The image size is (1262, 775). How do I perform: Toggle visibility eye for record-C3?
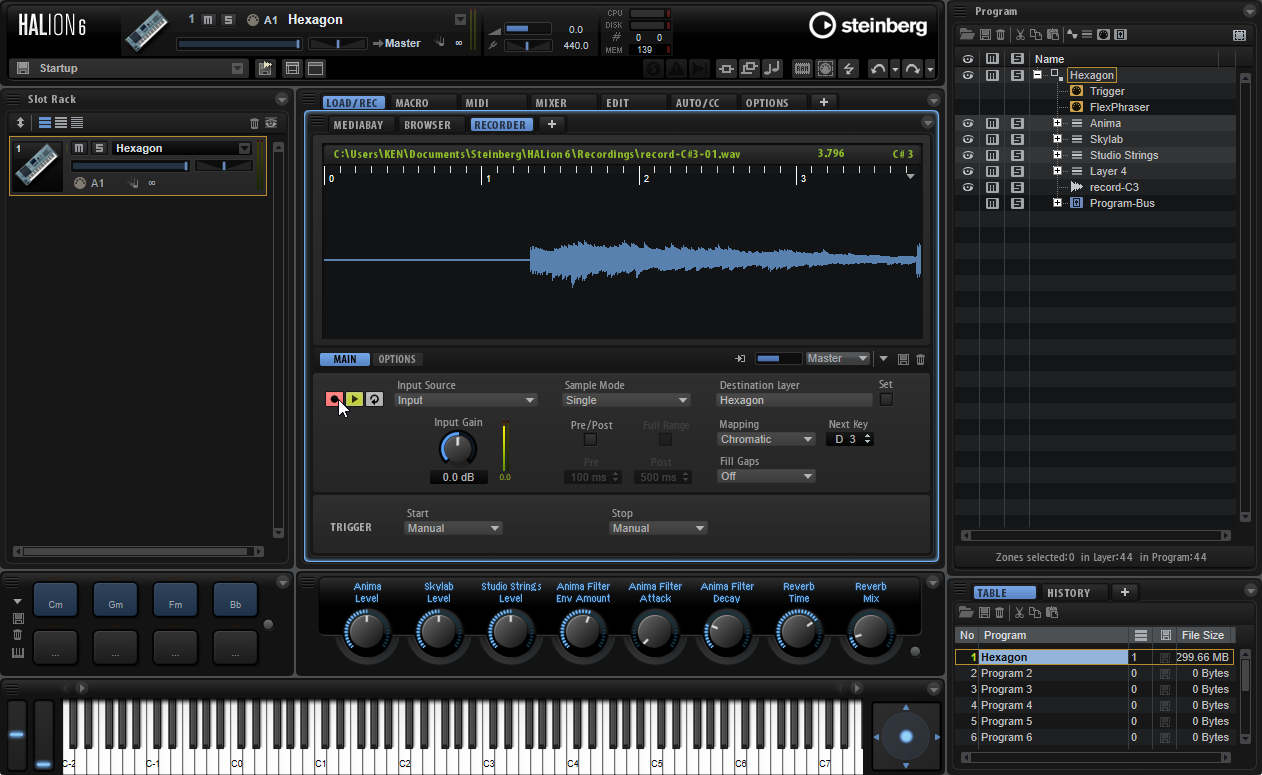[967, 187]
